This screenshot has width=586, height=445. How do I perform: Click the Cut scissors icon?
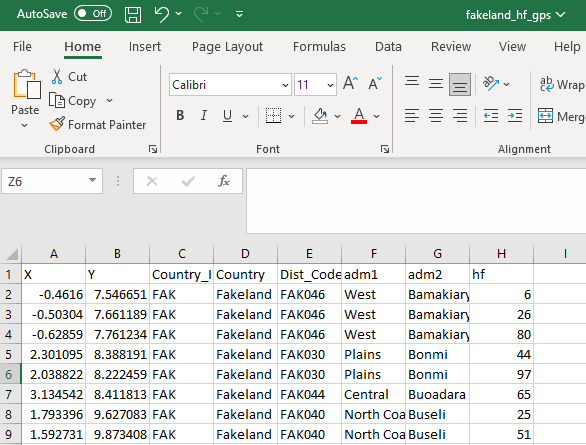tap(57, 77)
